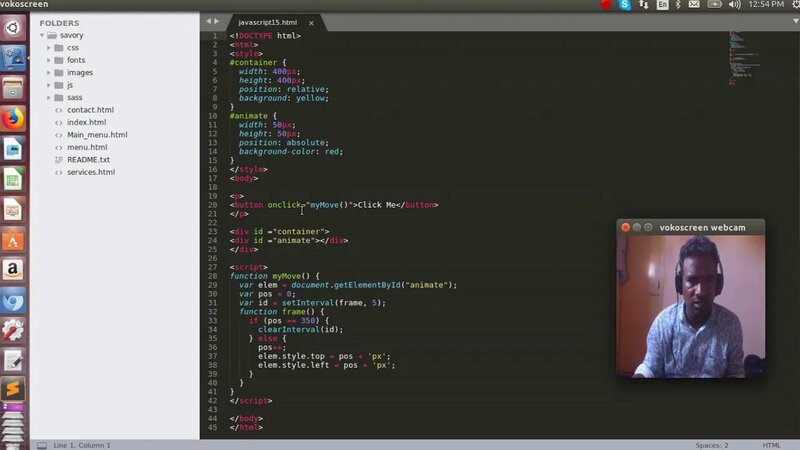Open the text editor pencil icon in dock
800x450 pixels.
[x=13, y=360]
